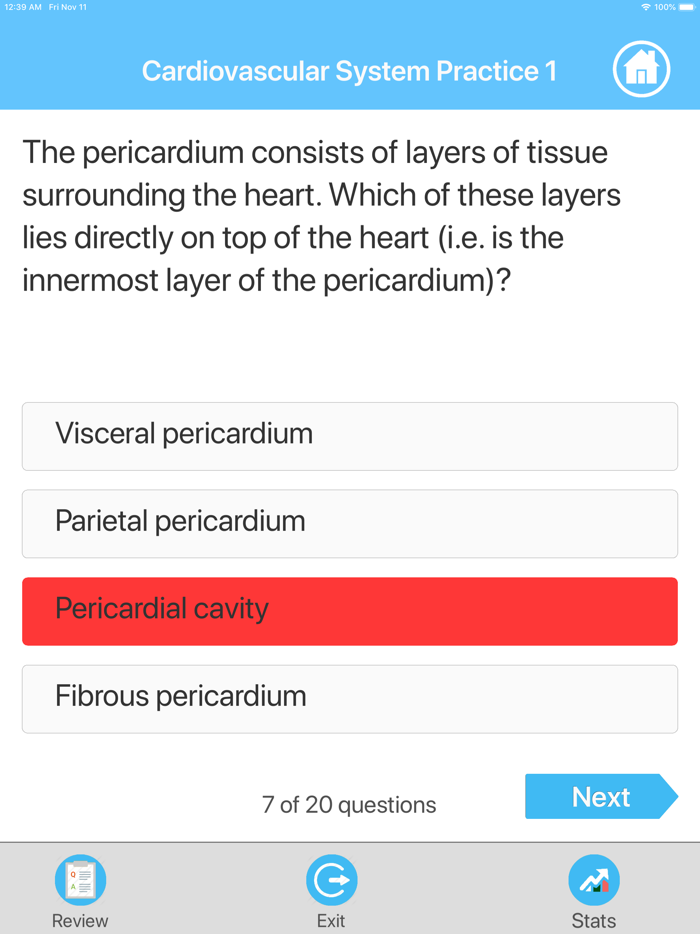Tap the Exit label in bottom bar
Viewport: 700px width, 934px height.
(332, 920)
